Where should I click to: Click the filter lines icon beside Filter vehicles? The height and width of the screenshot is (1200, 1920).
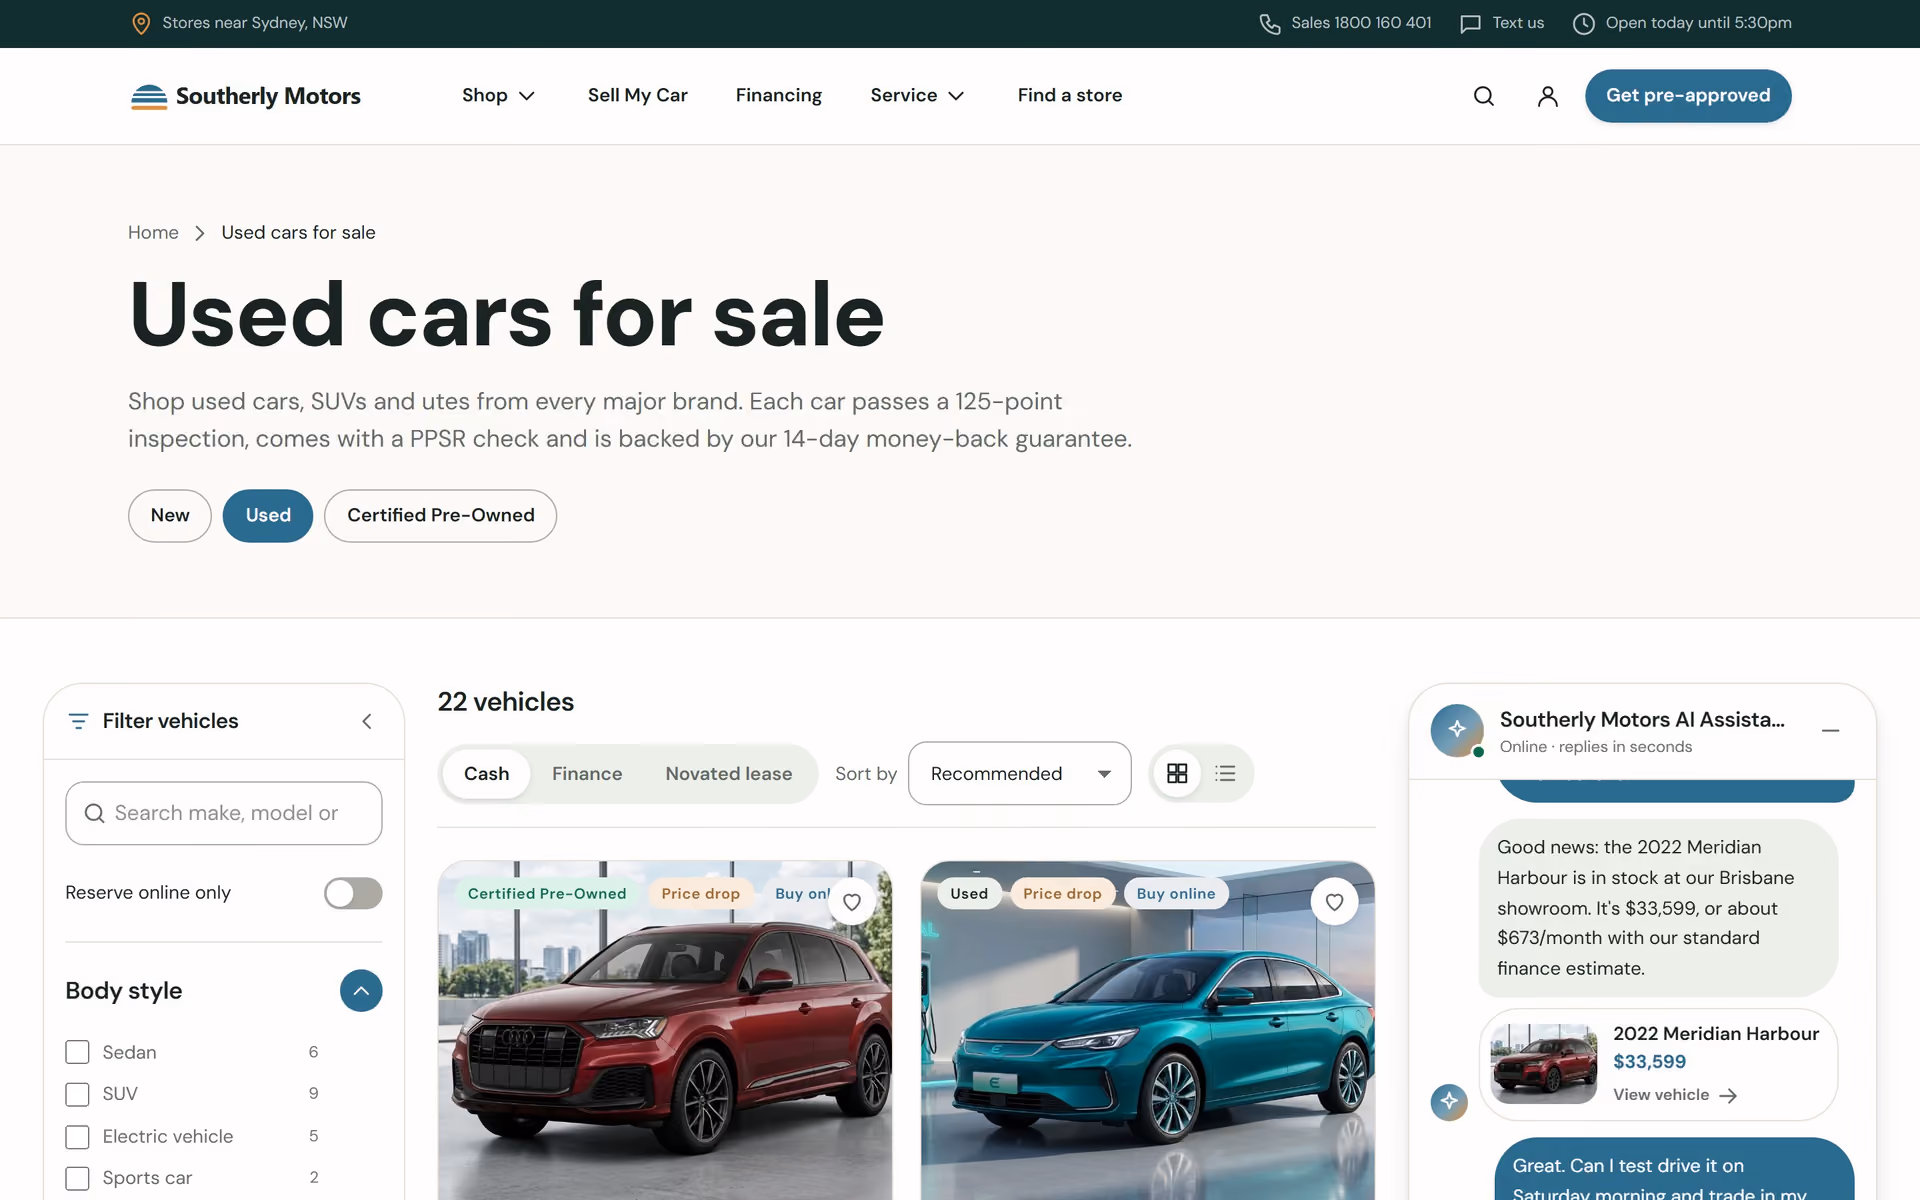pos(78,721)
